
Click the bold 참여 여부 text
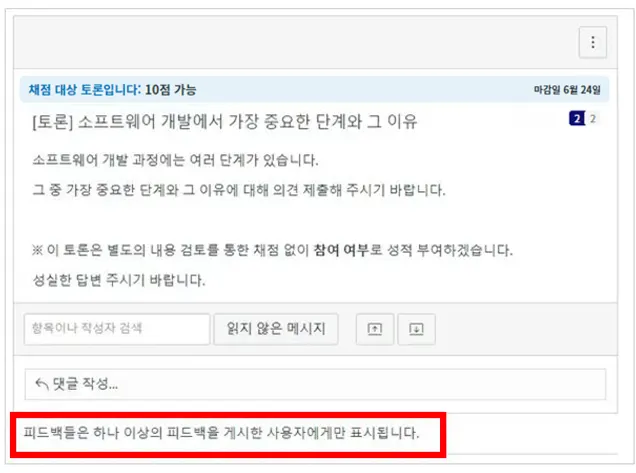341,250
